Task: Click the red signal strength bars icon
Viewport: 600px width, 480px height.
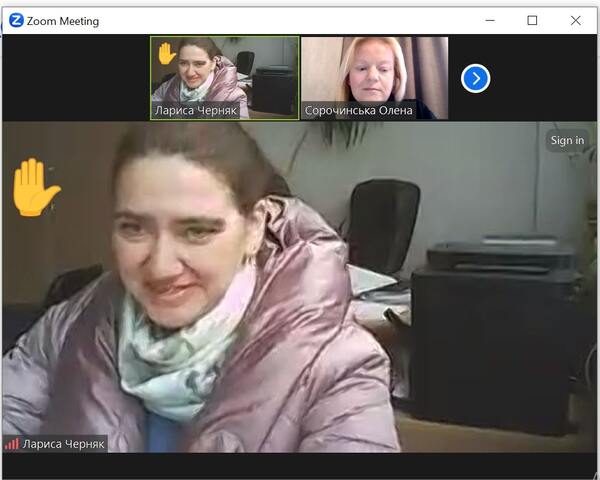Action: (12, 443)
